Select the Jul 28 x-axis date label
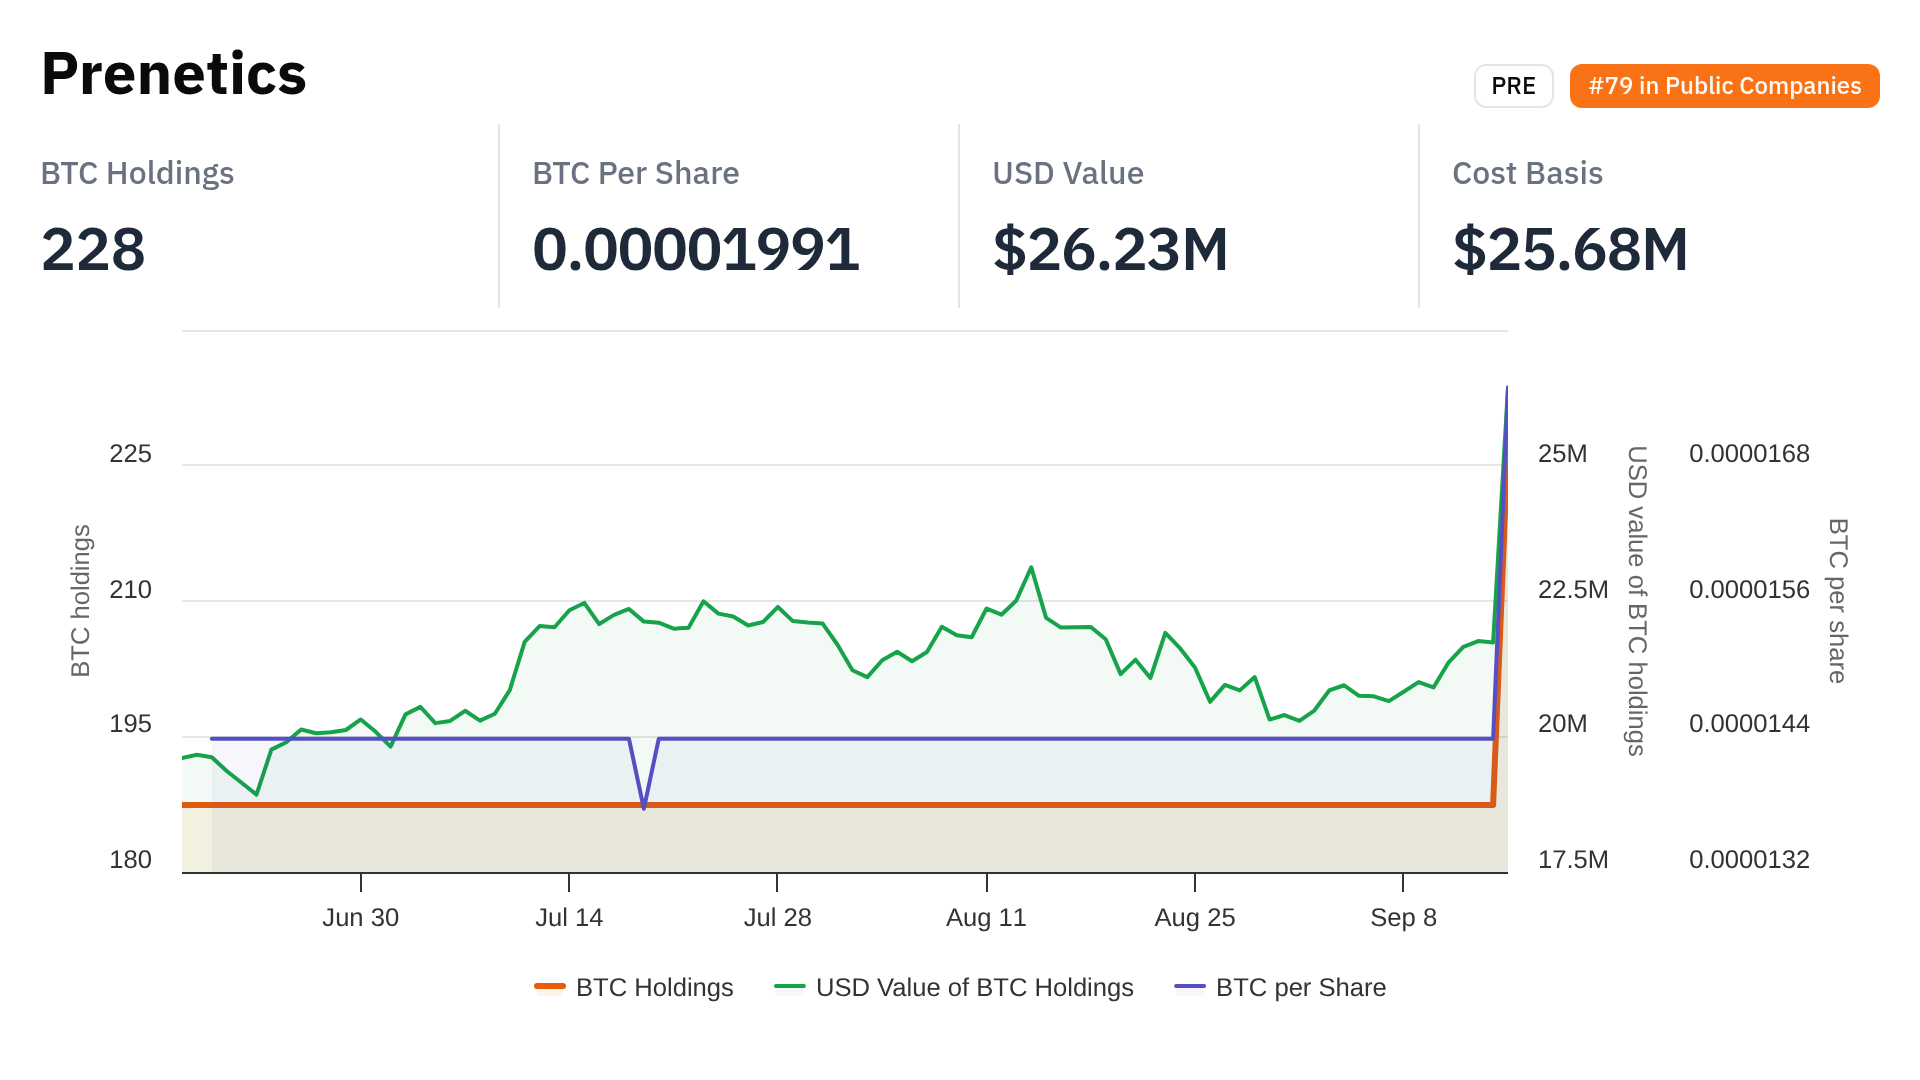Viewport: 1920px width, 1080px height. coord(777,917)
